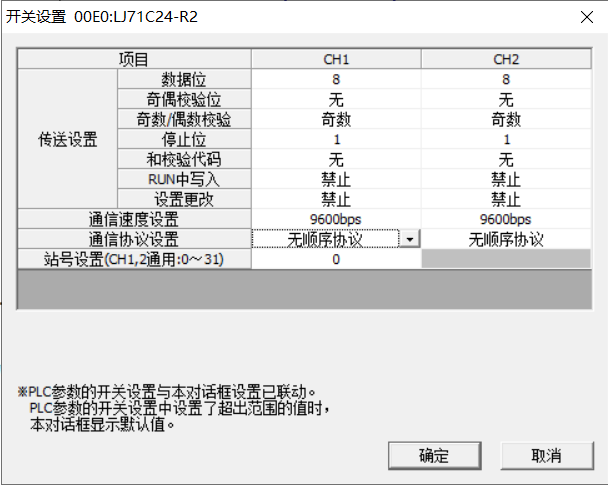Open CH1 通信协议设置 dropdown arrow
The height and width of the screenshot is (485, 608).
[410, 239]
